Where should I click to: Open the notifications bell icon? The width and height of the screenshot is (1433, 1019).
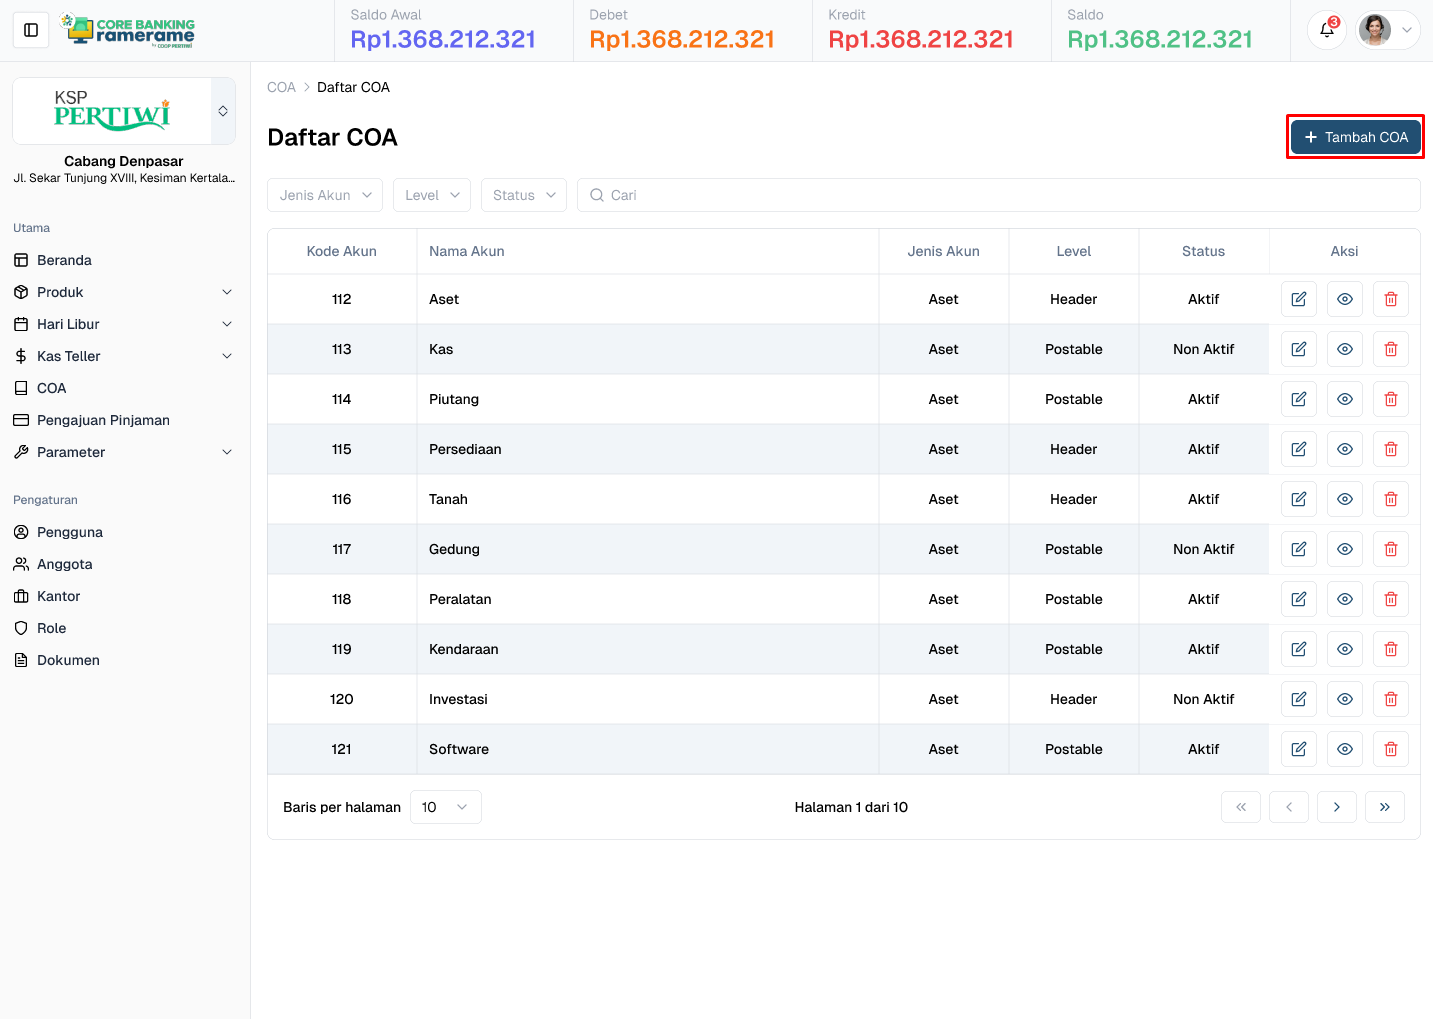1326,30
